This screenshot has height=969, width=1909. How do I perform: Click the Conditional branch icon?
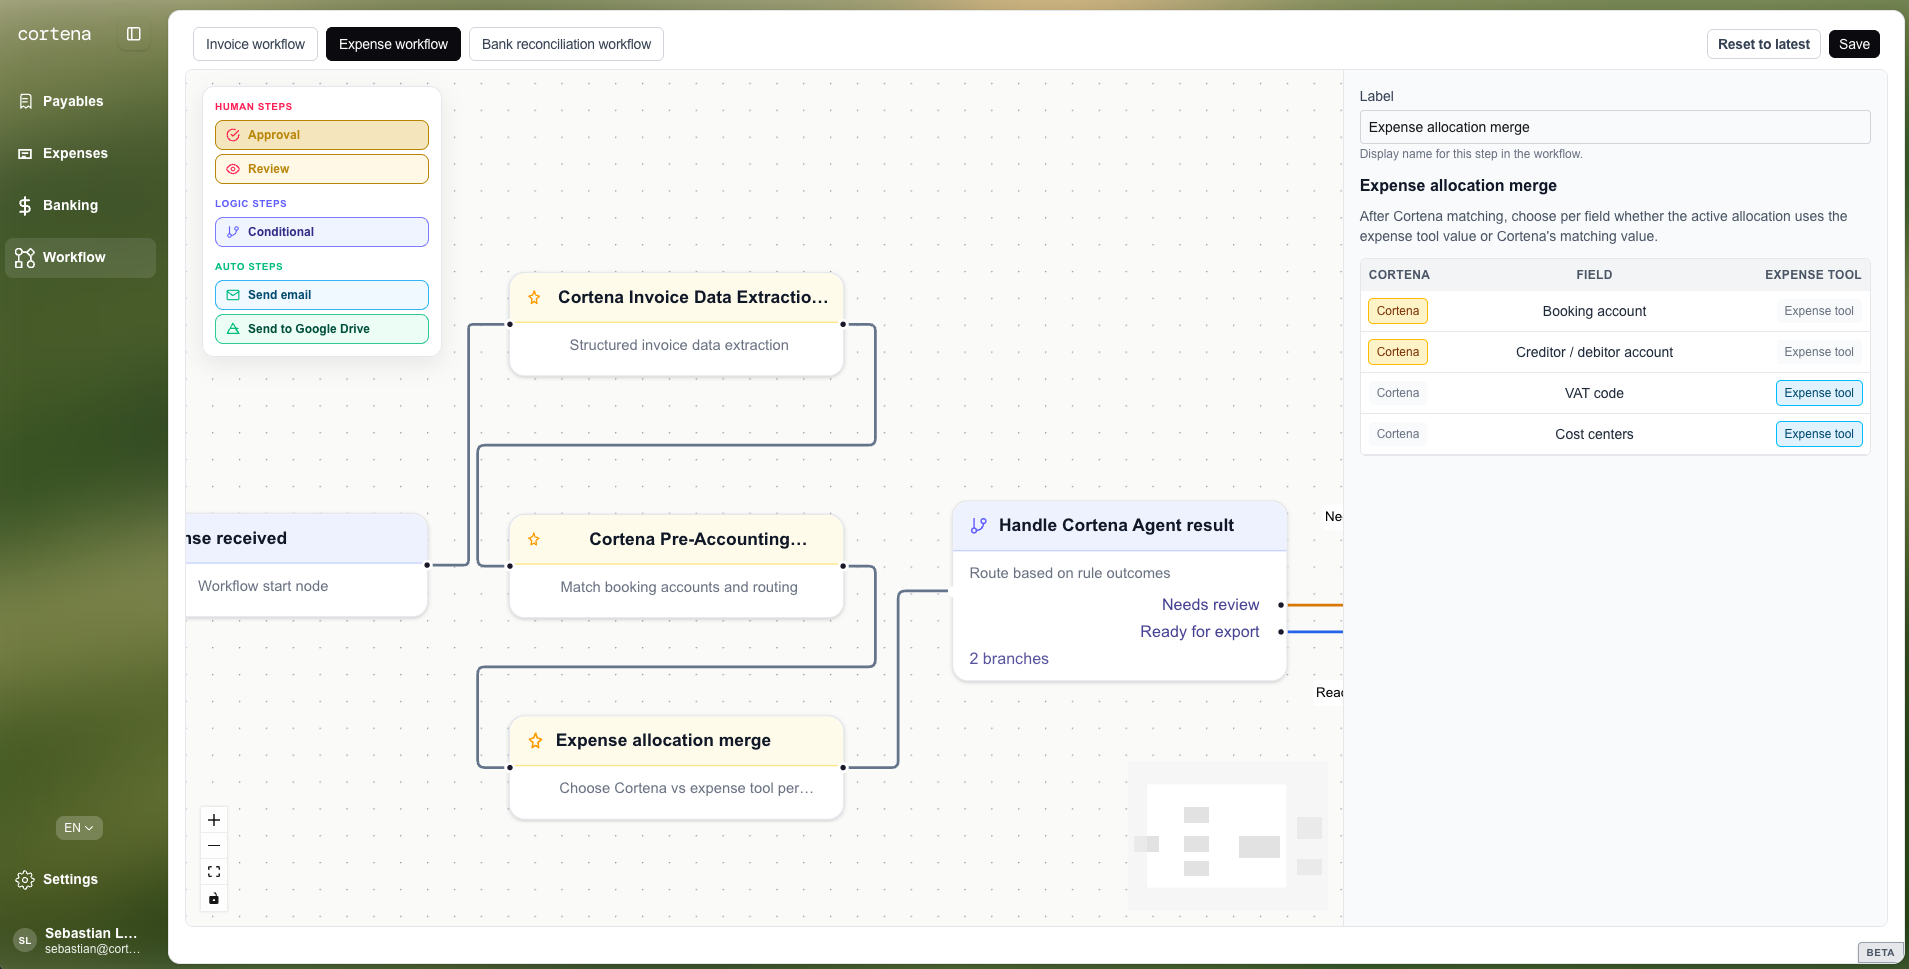pos(233,232)
